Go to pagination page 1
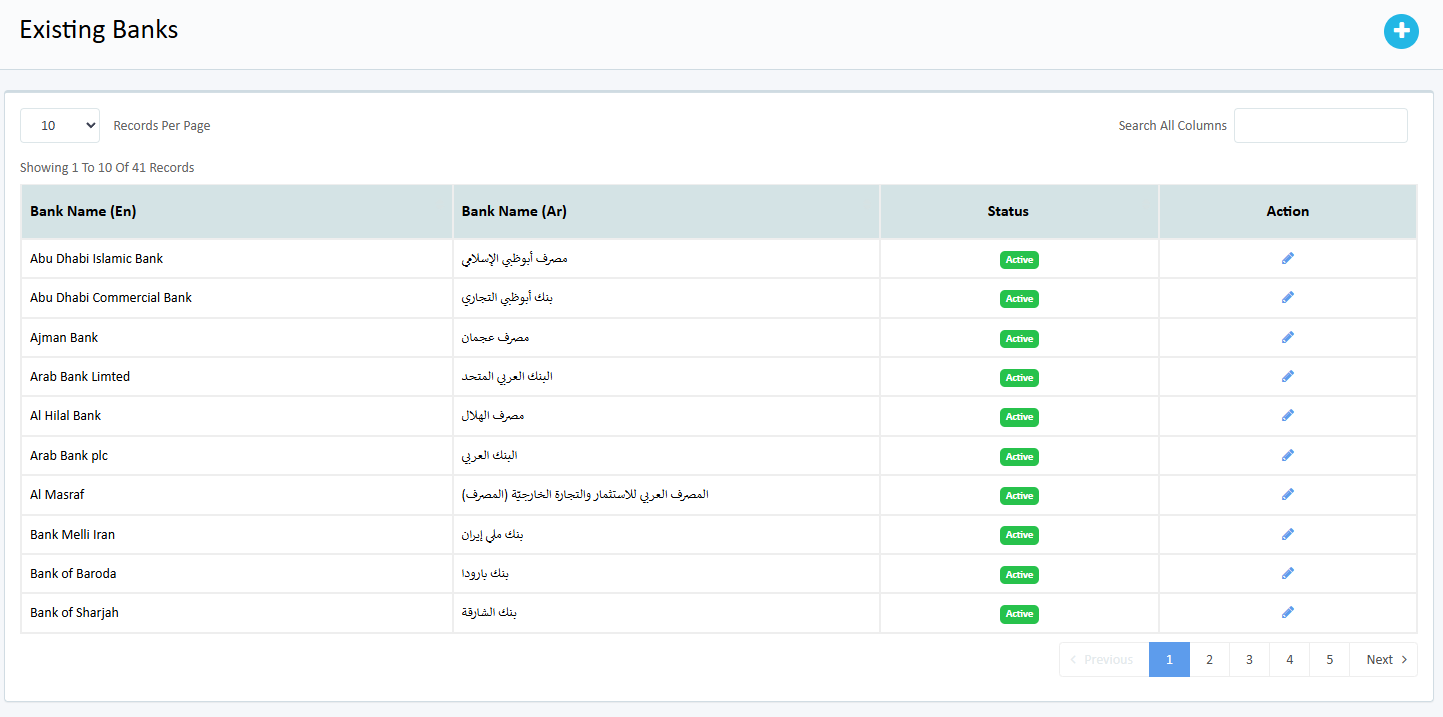1443x717 pixels. [1169, 659]
